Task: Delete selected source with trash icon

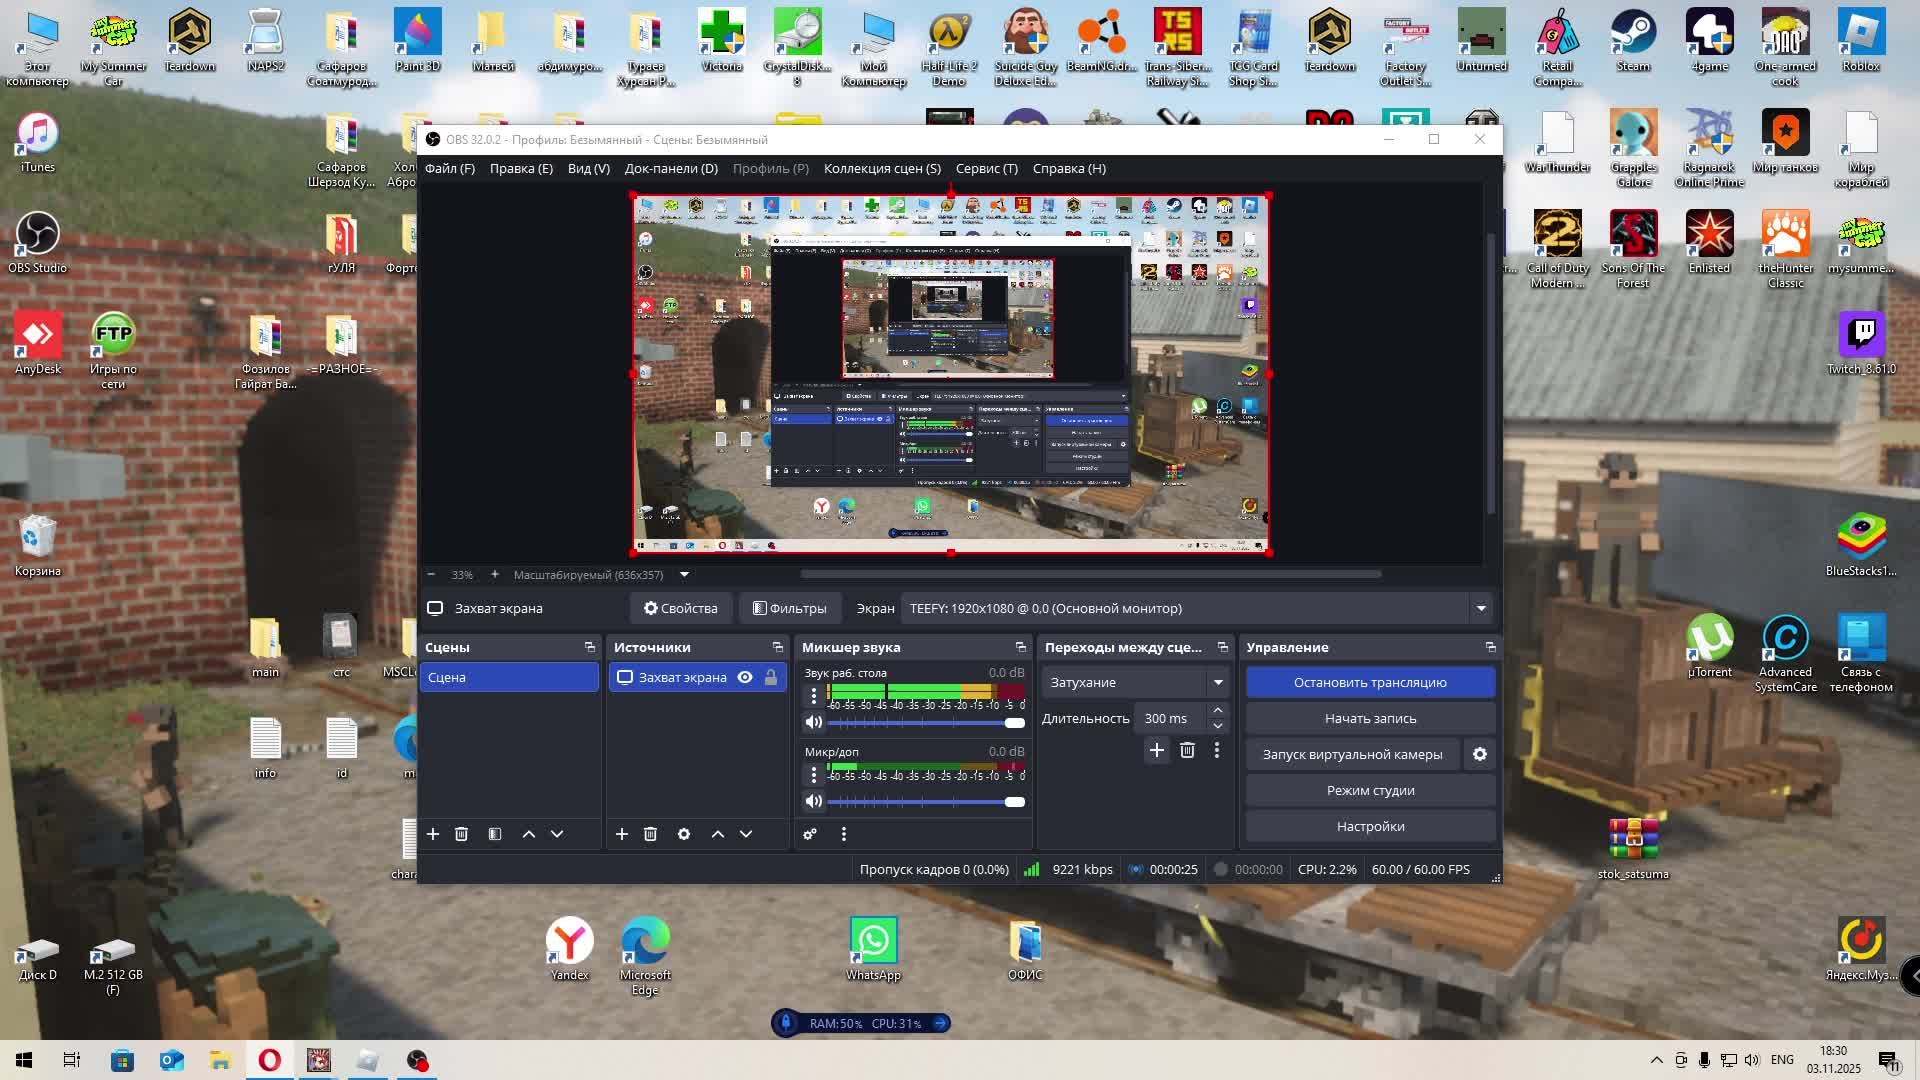Action: (650, 834)
